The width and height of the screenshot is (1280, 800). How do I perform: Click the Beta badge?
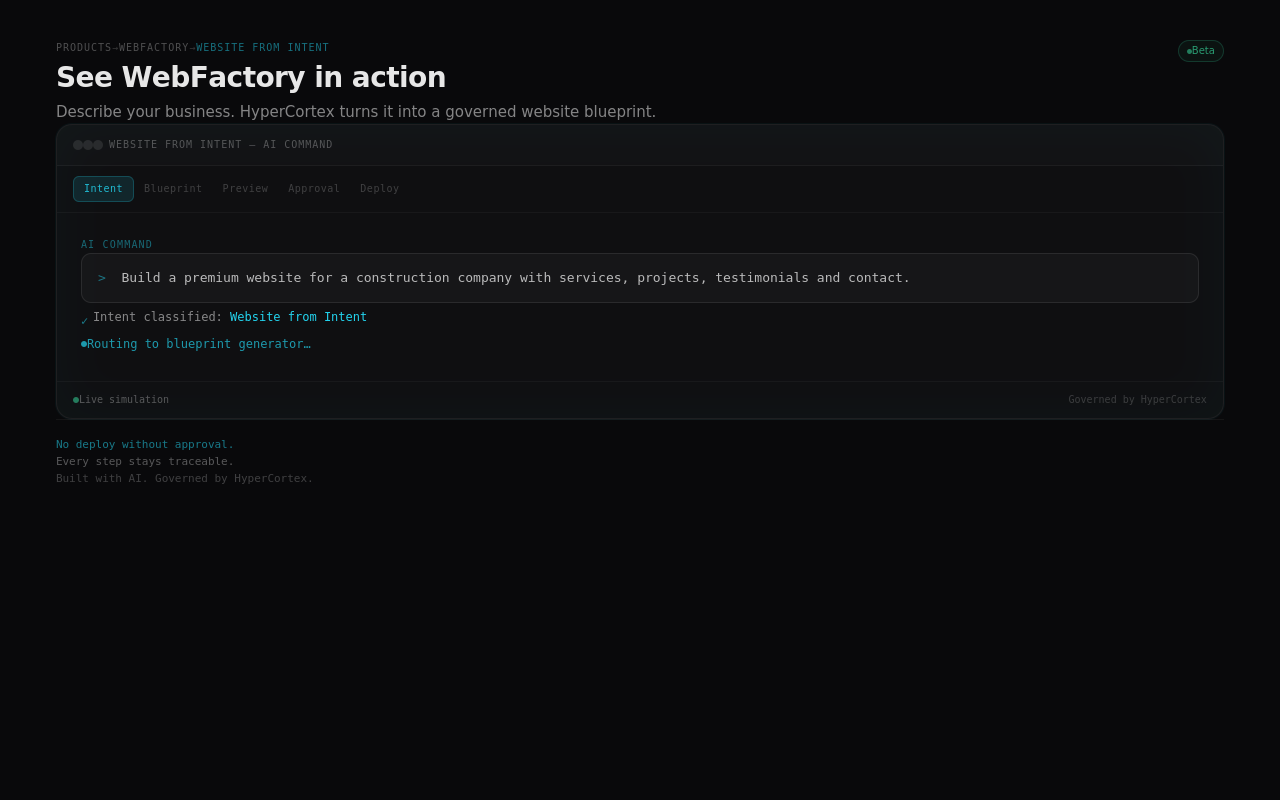tap(1200, 51)
